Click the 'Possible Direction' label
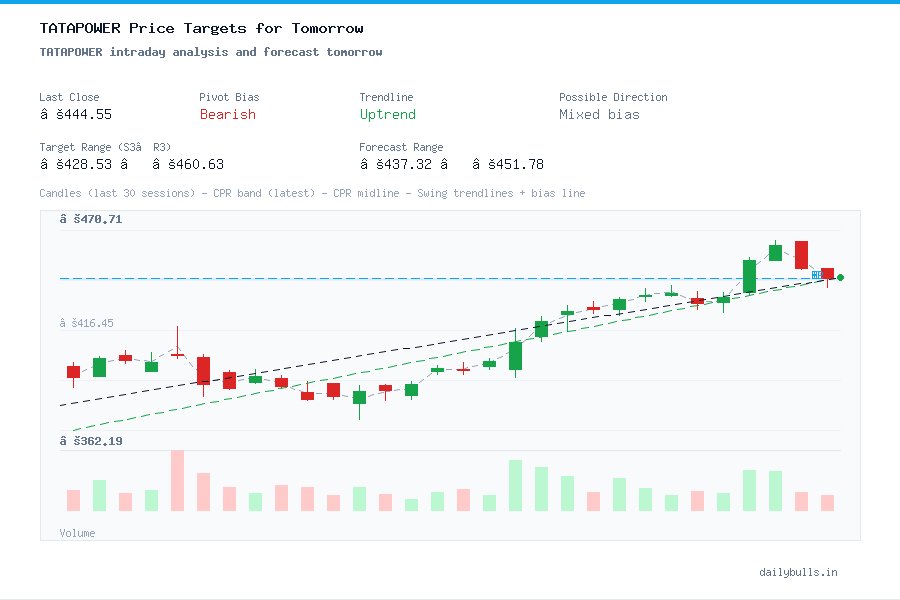900x600 pixels. click(x=613, y=97)
